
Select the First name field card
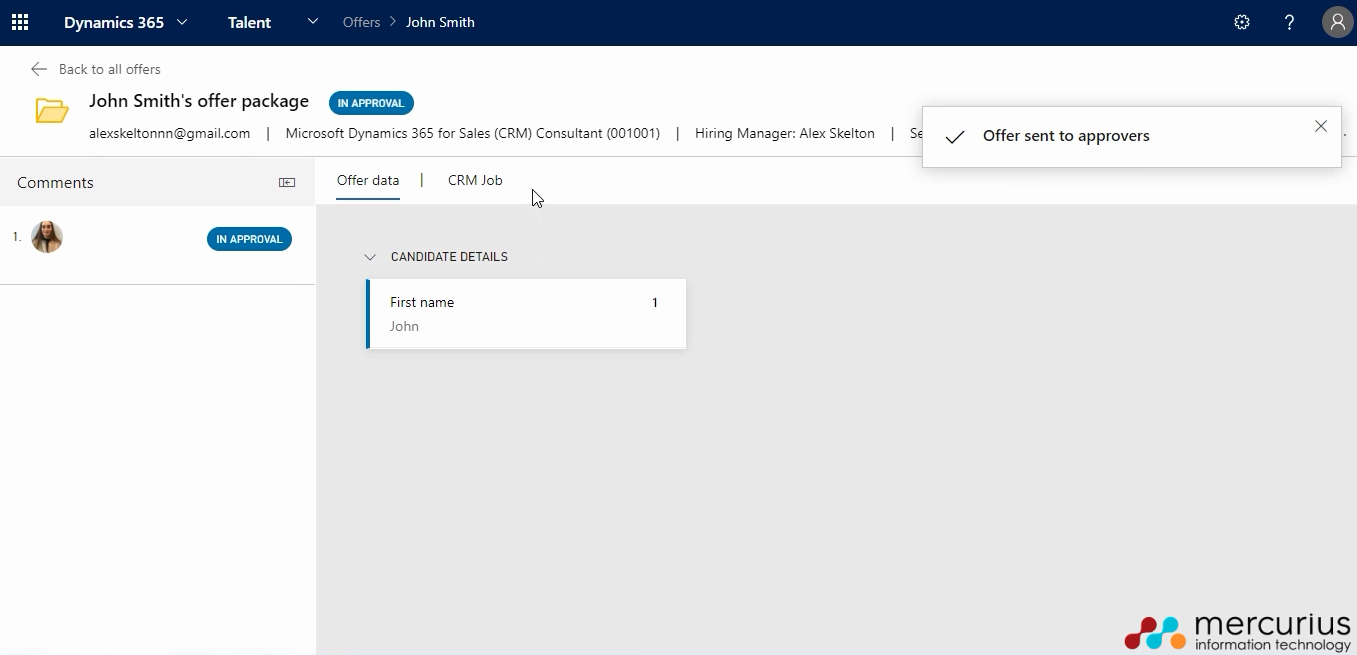526,314
